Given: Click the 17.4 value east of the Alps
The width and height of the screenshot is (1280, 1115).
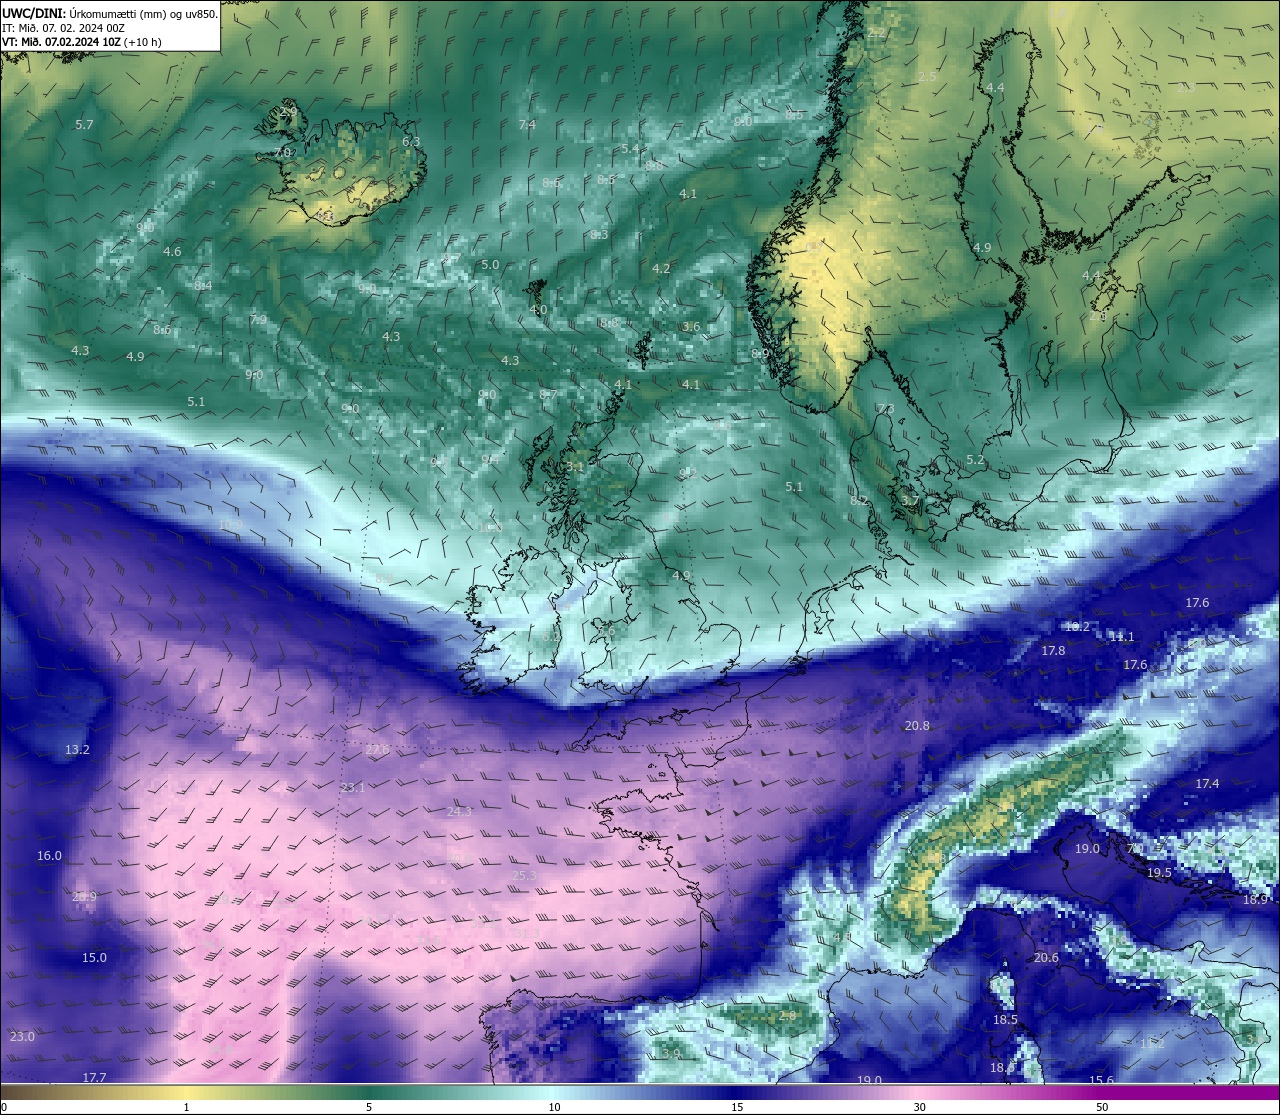Looking at the screenshot, I should [1207, 784].
